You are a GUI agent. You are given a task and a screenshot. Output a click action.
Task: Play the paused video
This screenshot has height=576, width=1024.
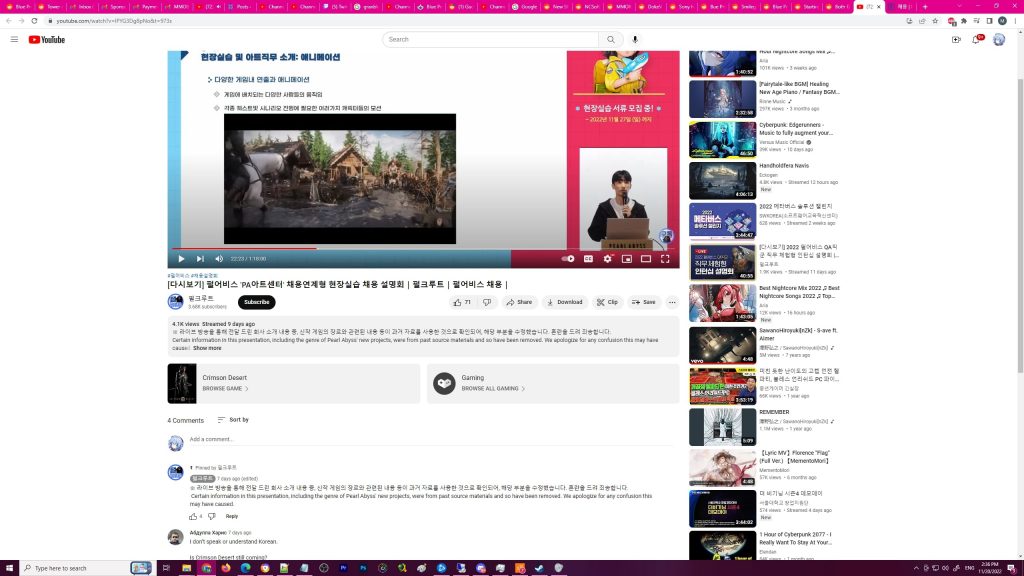182,259
